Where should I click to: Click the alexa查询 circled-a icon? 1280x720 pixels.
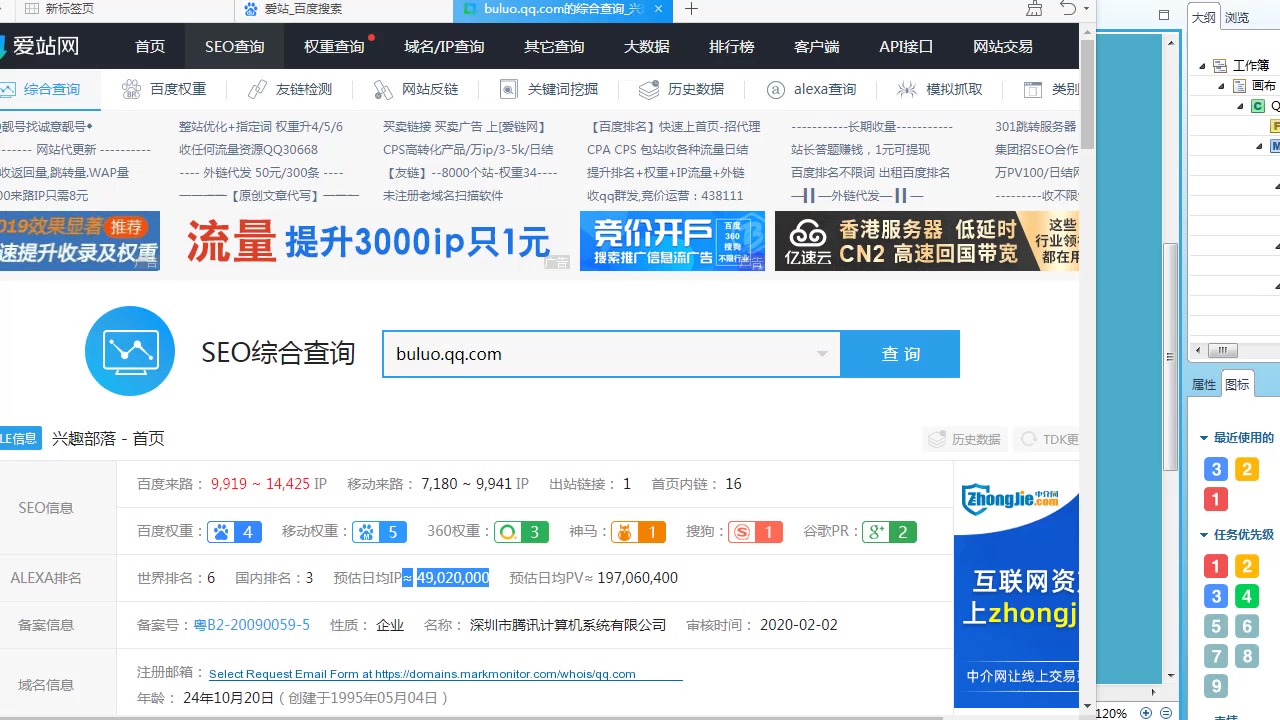click(775, 89)
